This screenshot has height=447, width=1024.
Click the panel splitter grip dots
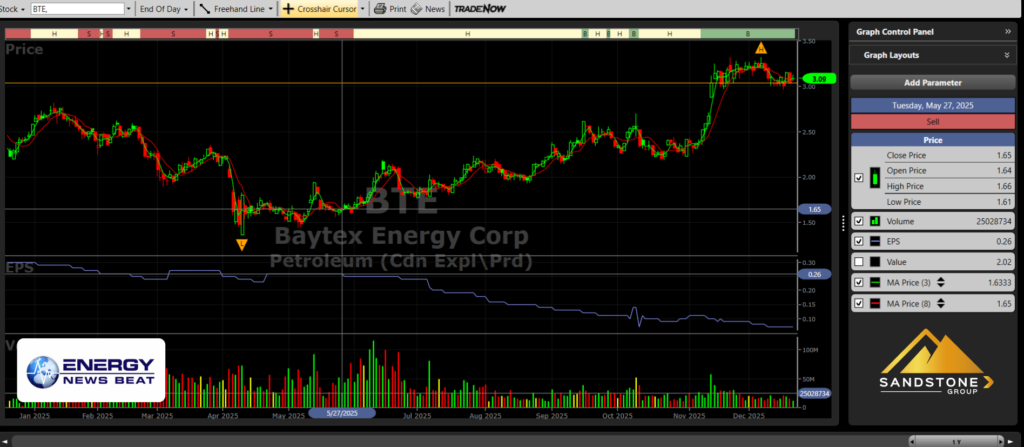[843, 222]
